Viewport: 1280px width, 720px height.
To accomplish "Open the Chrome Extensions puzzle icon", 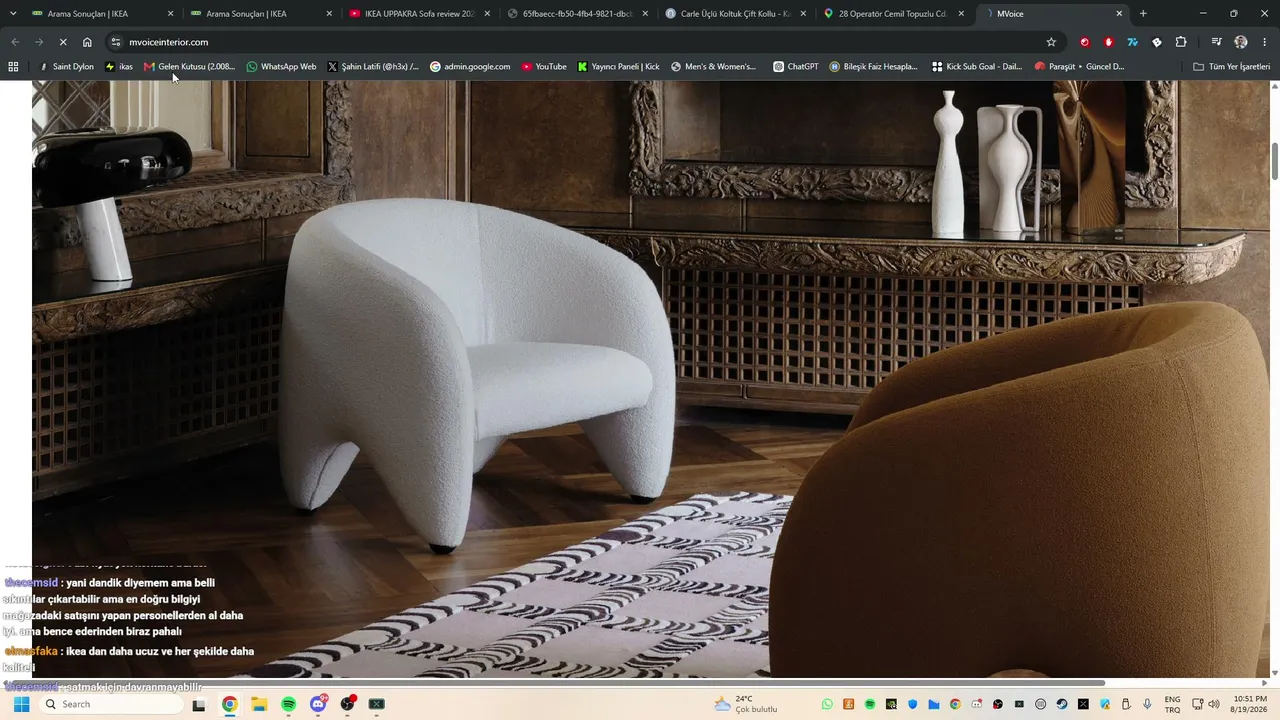I will 1181,42.
